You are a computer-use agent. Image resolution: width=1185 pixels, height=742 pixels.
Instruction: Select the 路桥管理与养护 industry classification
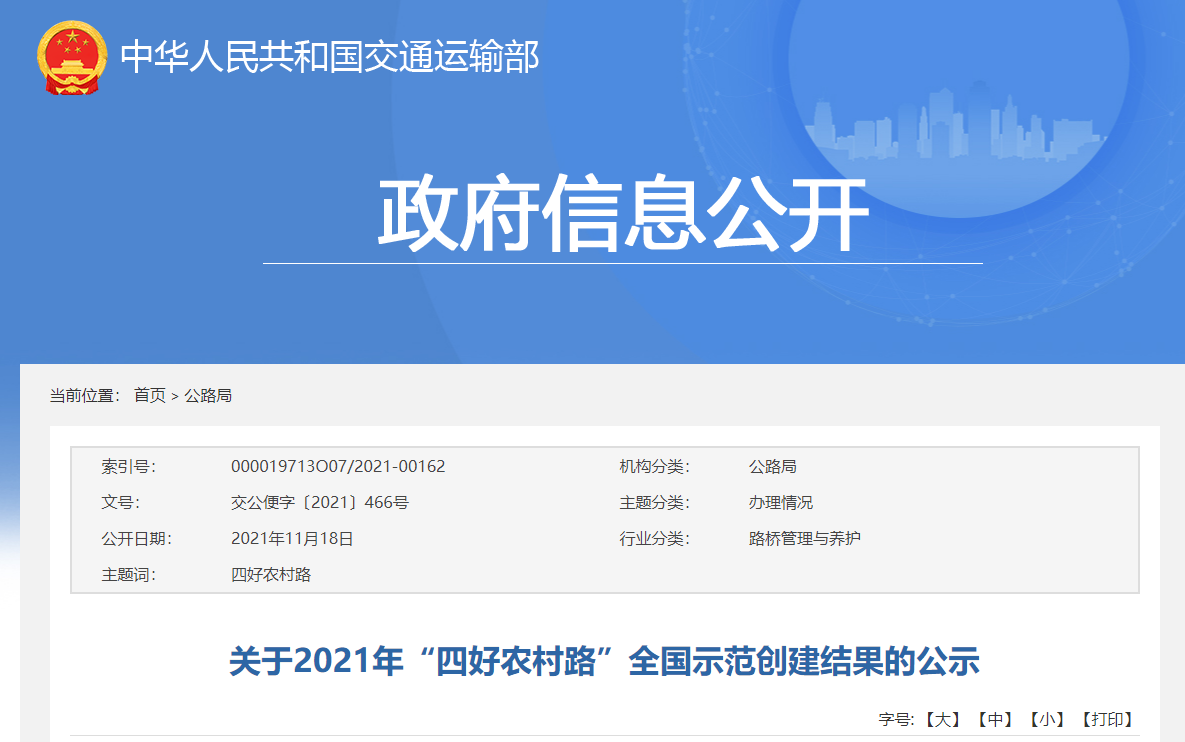[804, 538]
